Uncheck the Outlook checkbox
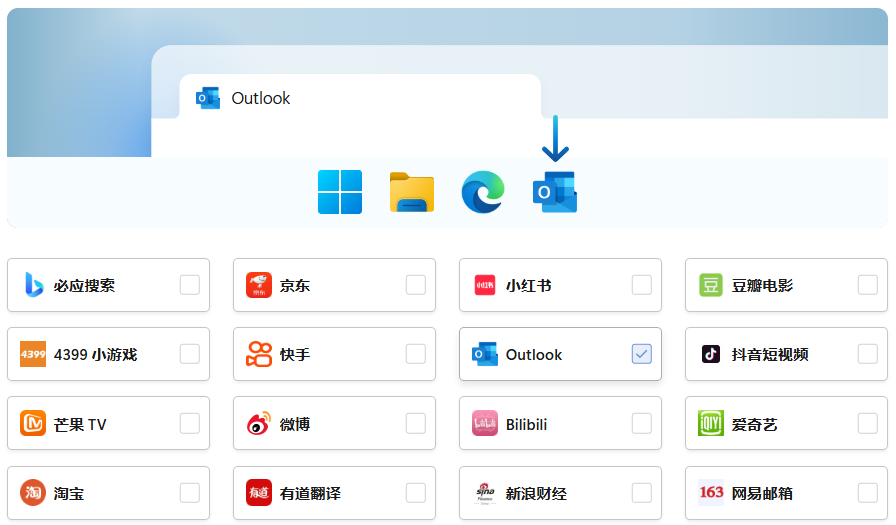The image size is (896, 525). pyautogui.click(x=641, y=354)
